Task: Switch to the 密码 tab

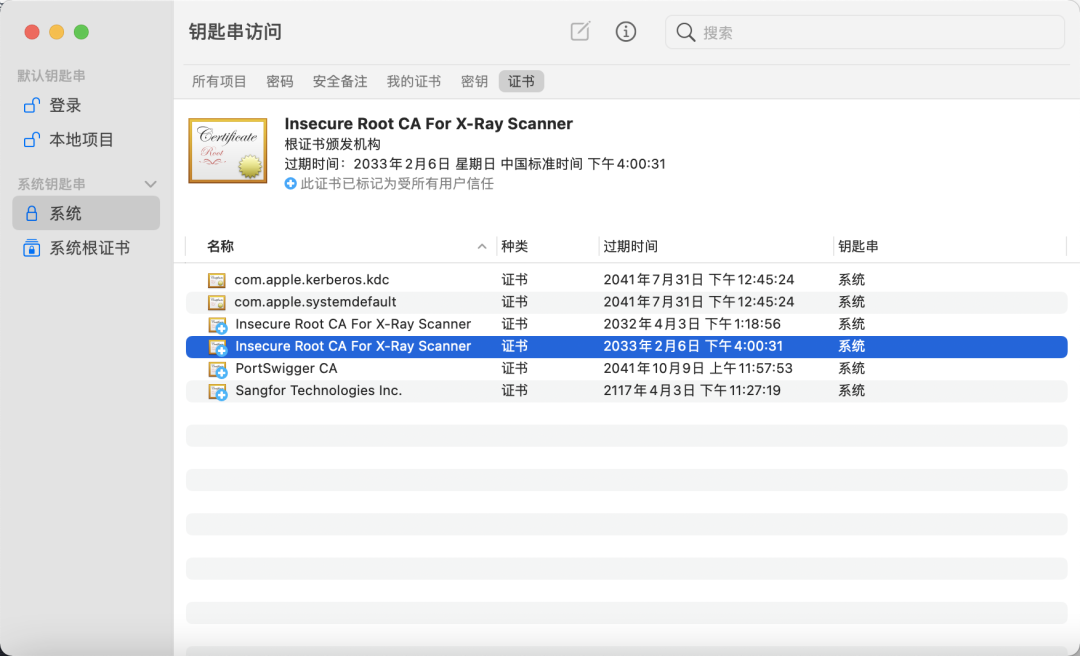Action: [280, 81]
